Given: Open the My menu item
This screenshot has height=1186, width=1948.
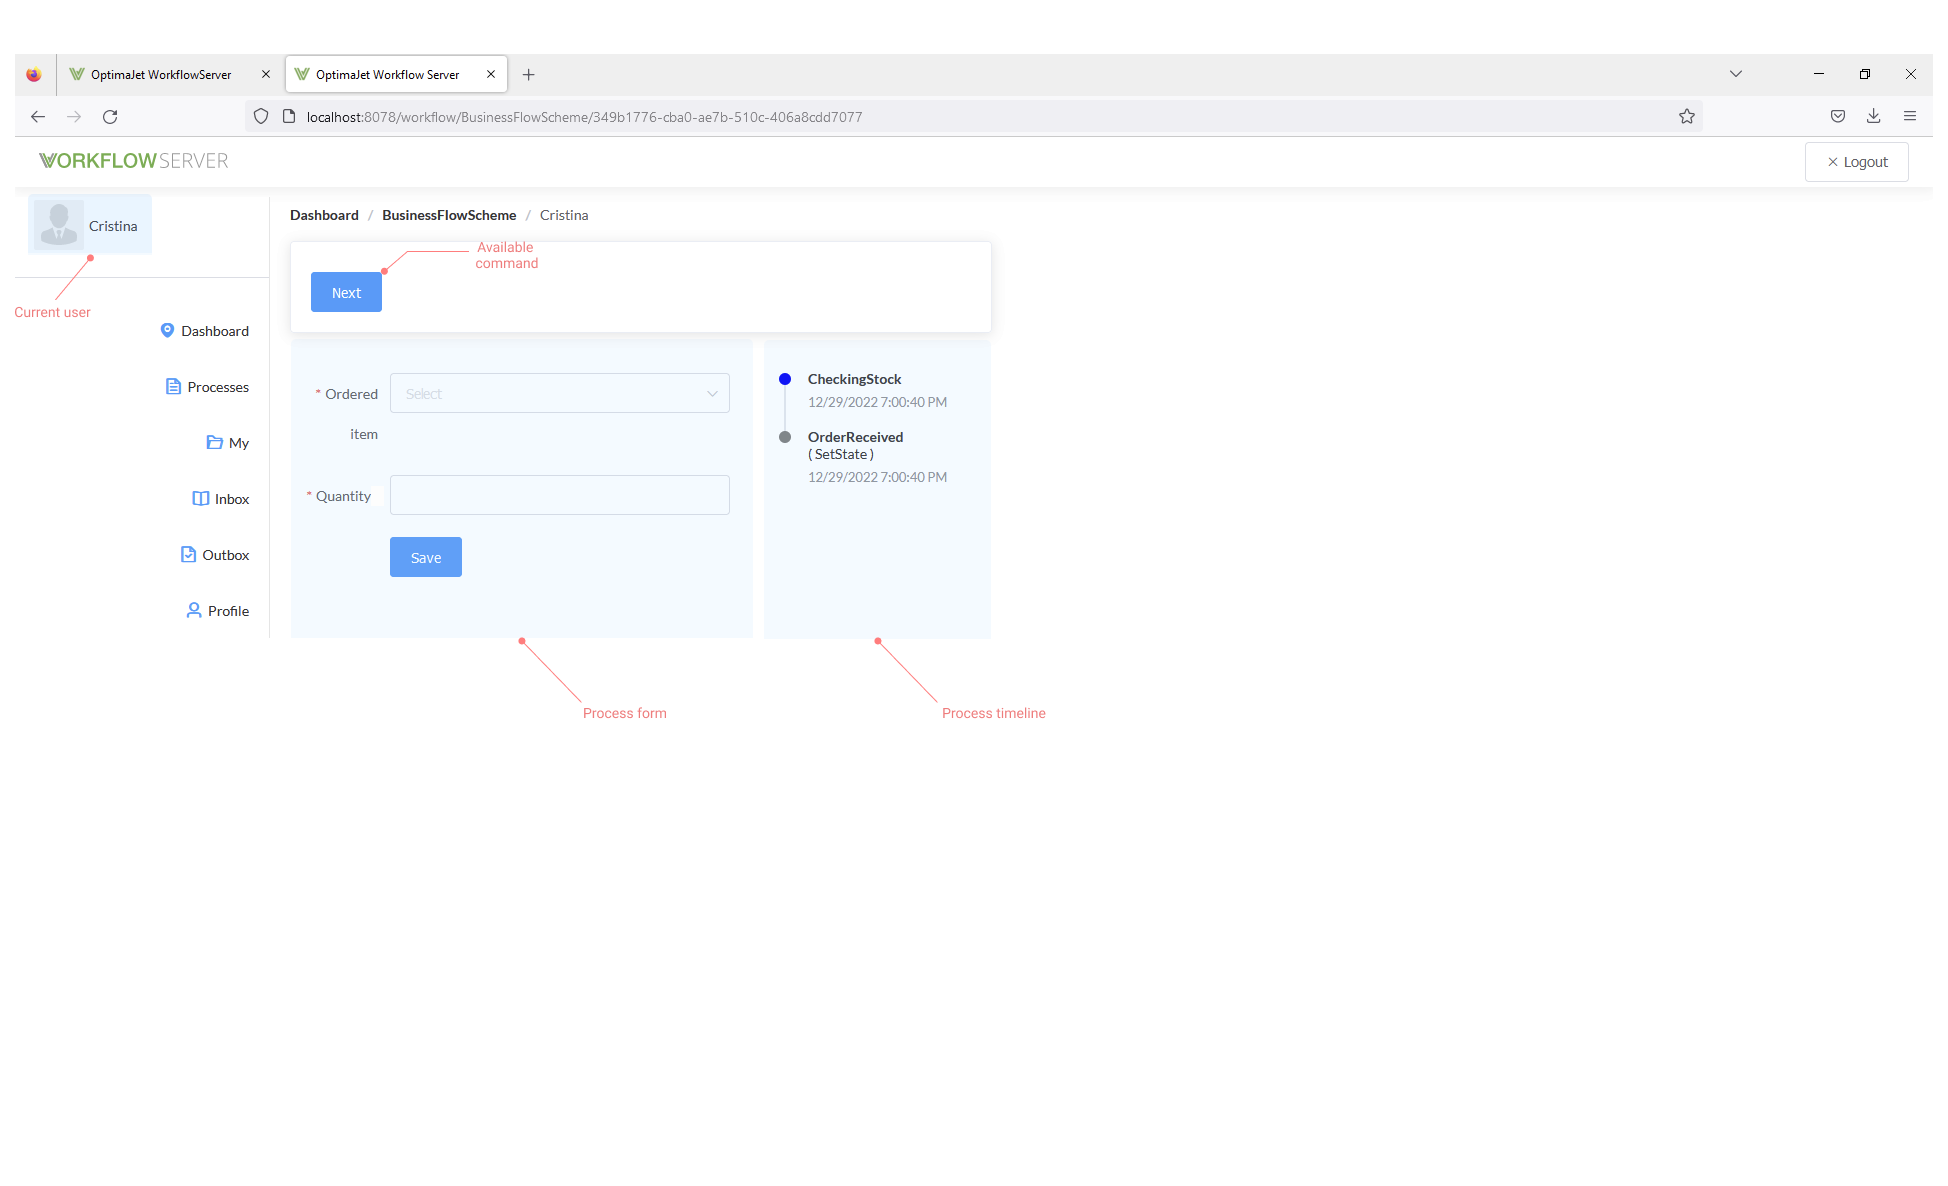Looking at the screenshot, I should (x=228, y=443).
